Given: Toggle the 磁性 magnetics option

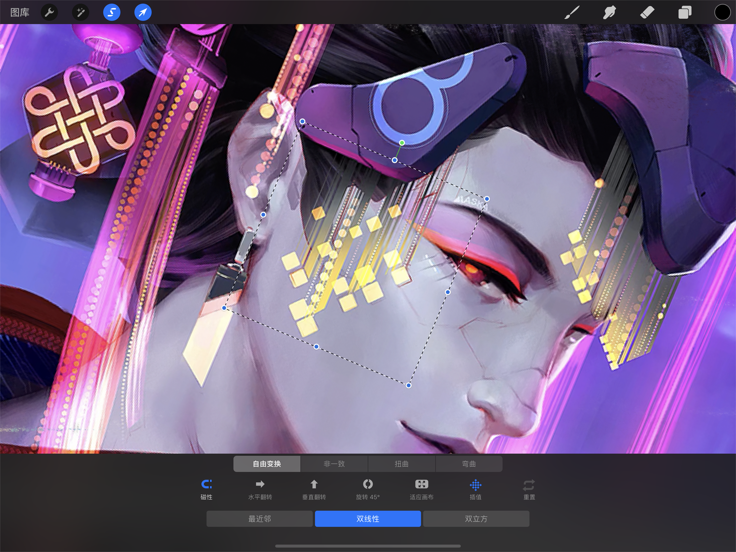Looking at the screenshot, I should click(x=207, y=489).
